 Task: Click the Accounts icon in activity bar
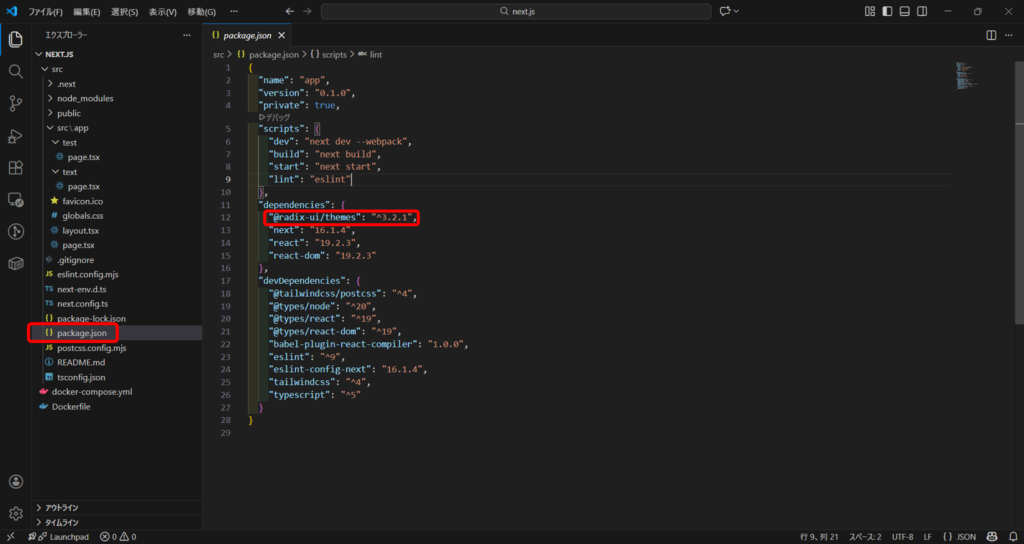tap(15, 481)
